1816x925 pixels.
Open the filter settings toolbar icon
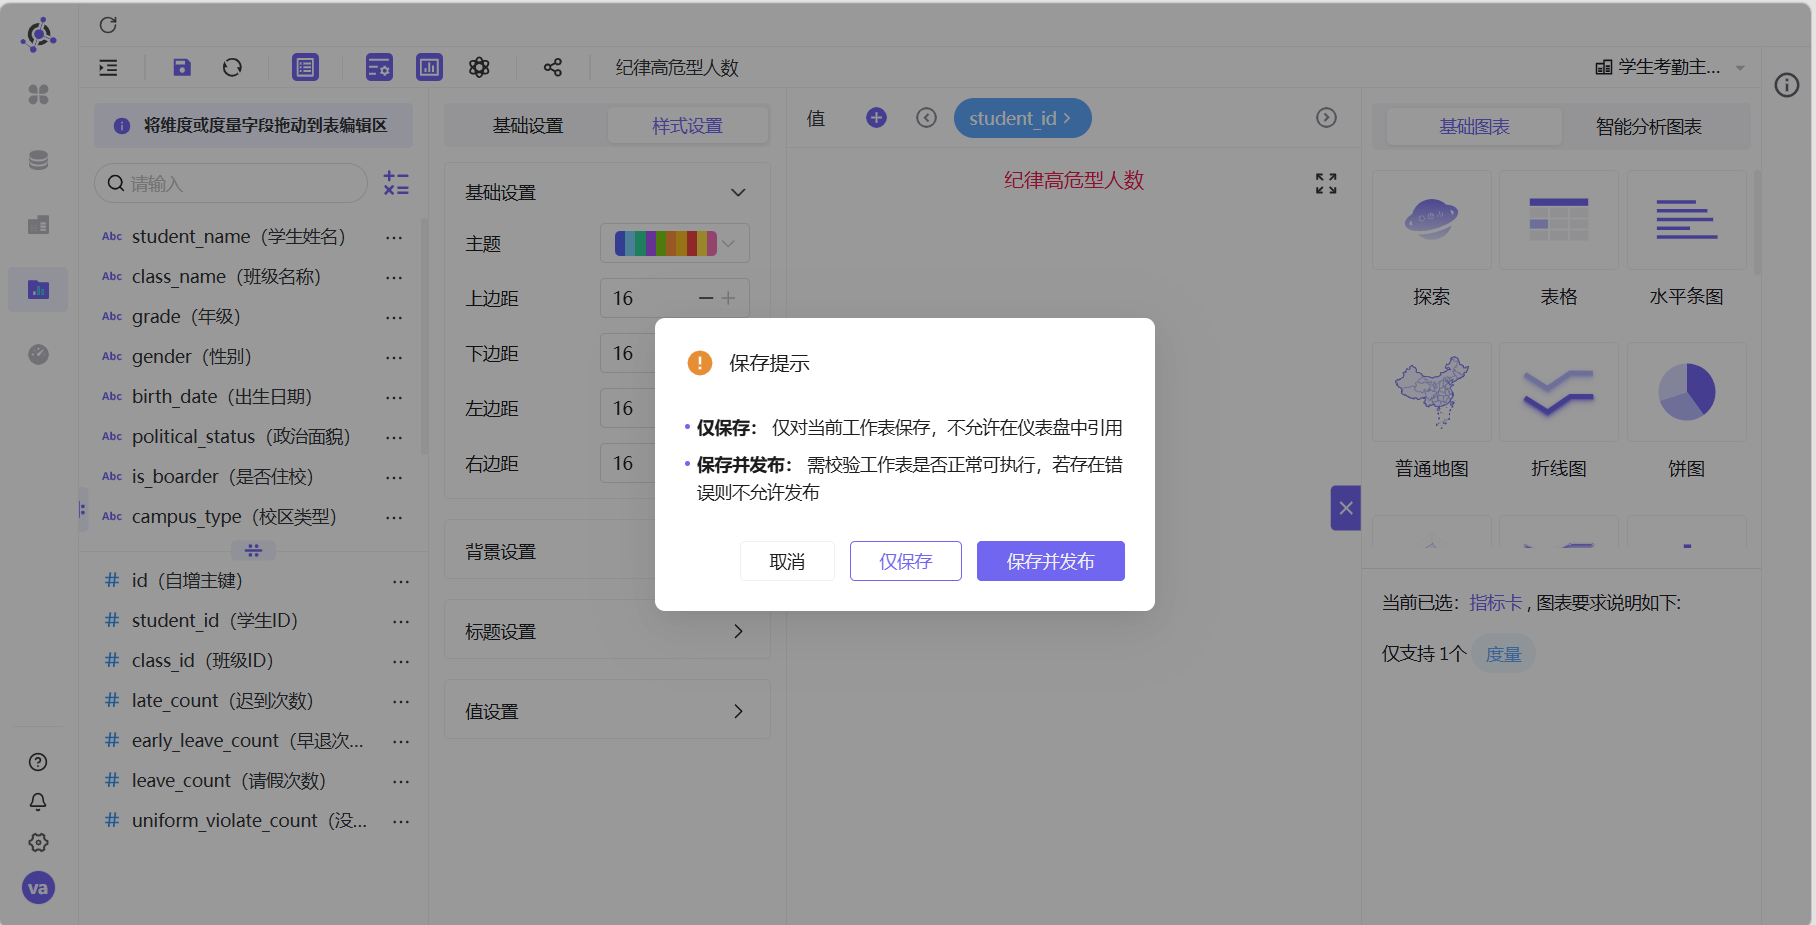click(379, 67)
